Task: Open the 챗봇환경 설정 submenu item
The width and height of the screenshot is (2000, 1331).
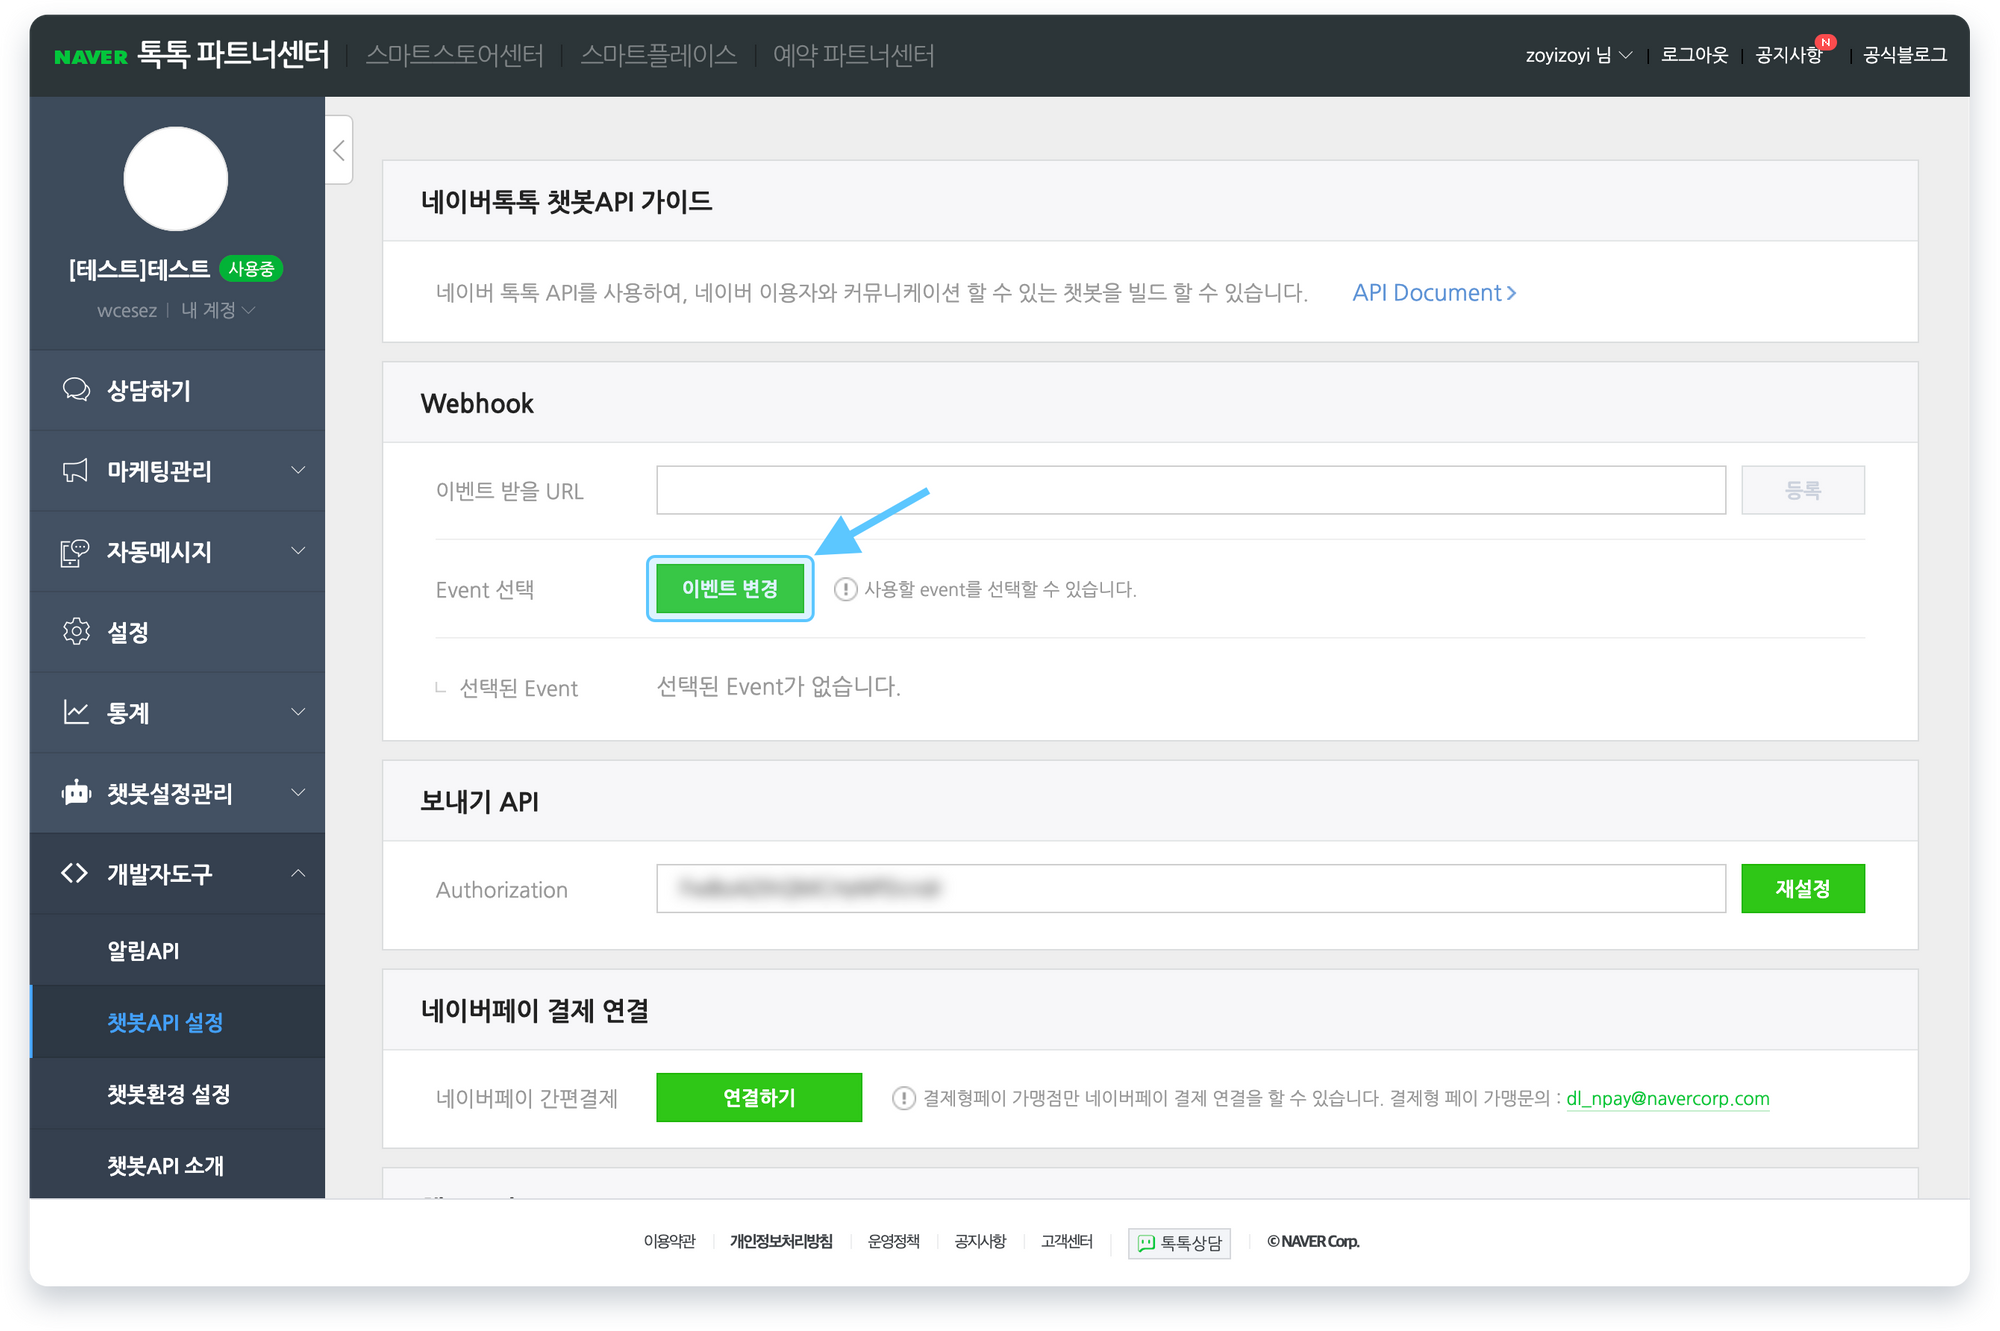Action: click(x=169, y=1094)
